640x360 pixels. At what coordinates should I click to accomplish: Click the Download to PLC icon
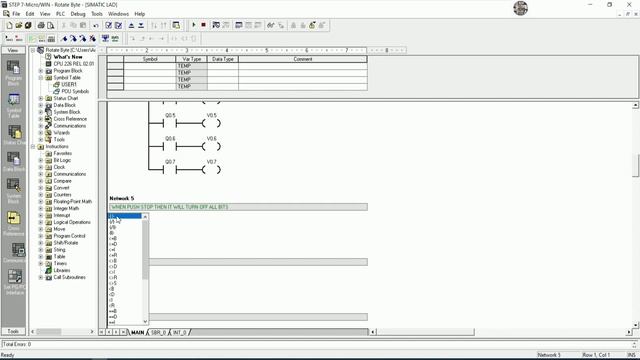click(x=141, y=25)
